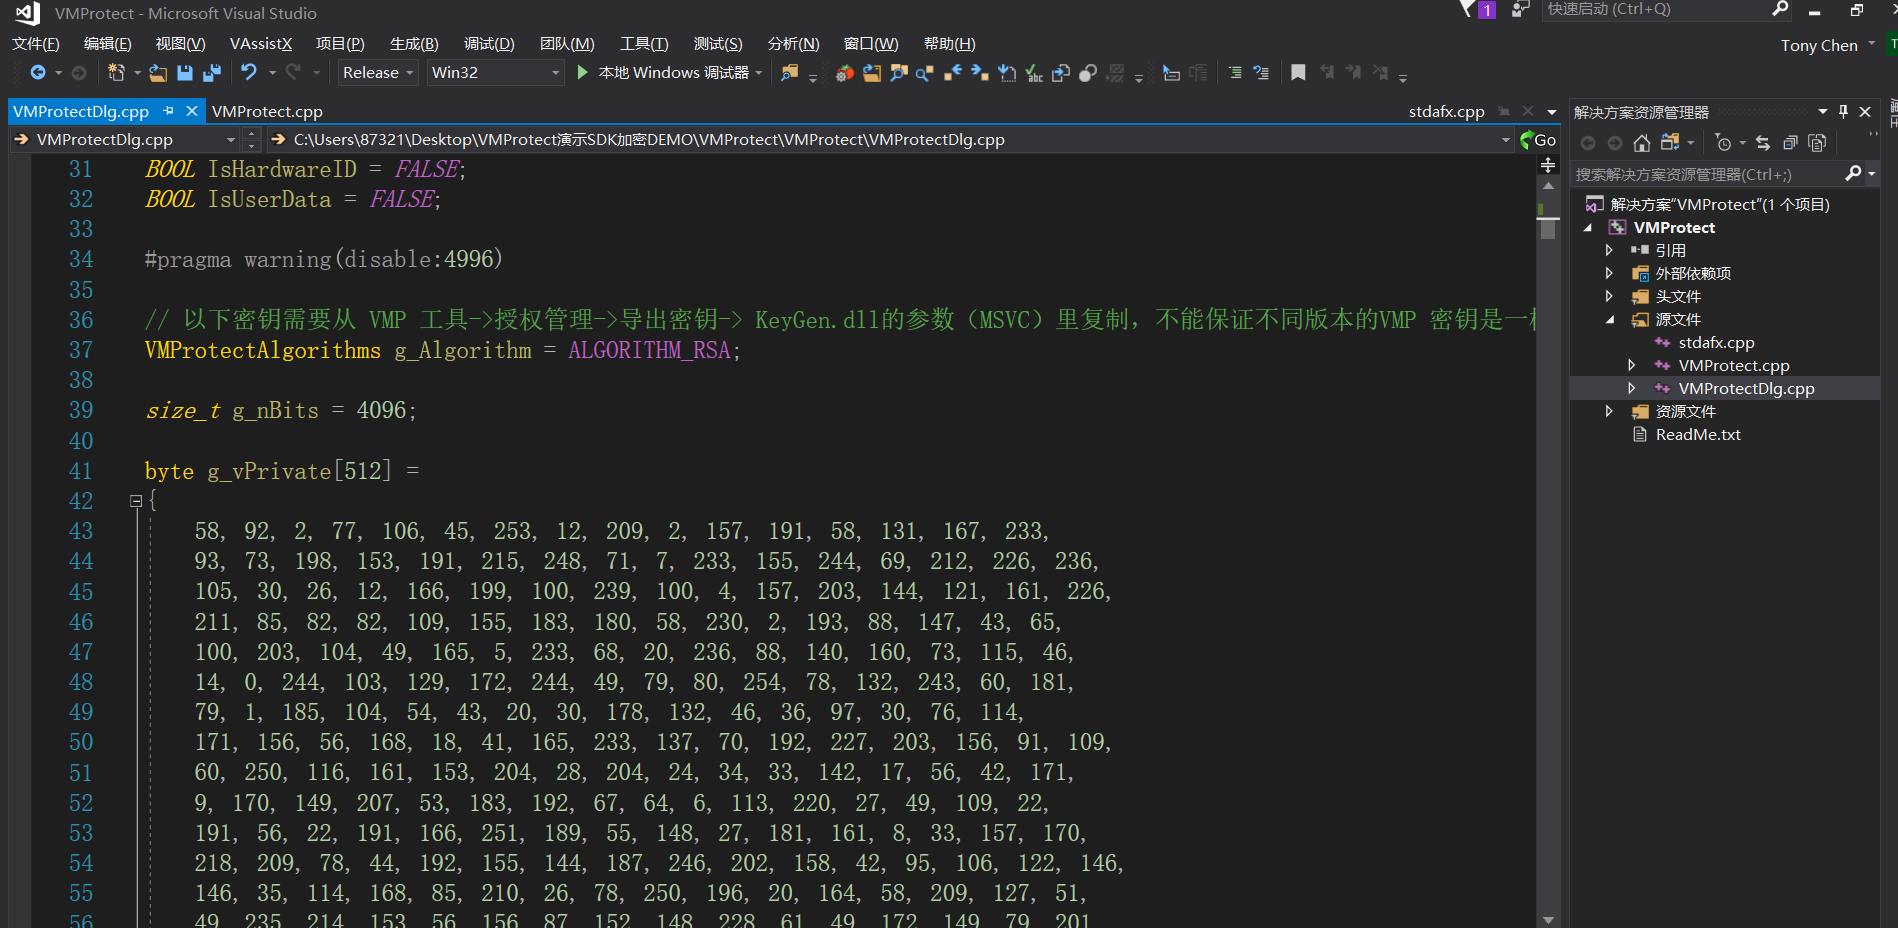Expand the 头文件 node in Solution Explorer
Screen dimensions: 1898x928
[1609, 296]
